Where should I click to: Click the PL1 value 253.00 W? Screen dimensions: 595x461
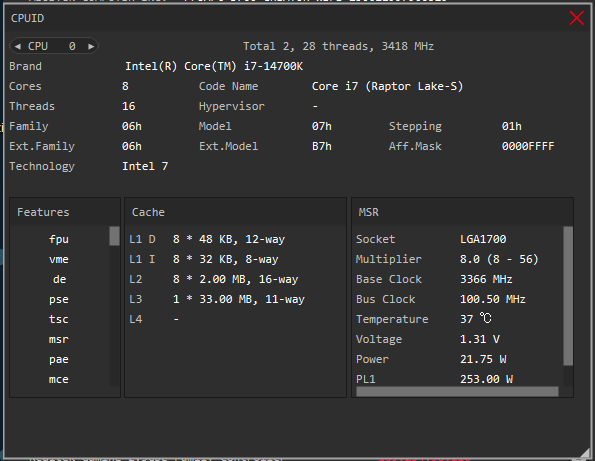[x=486, y=379]
